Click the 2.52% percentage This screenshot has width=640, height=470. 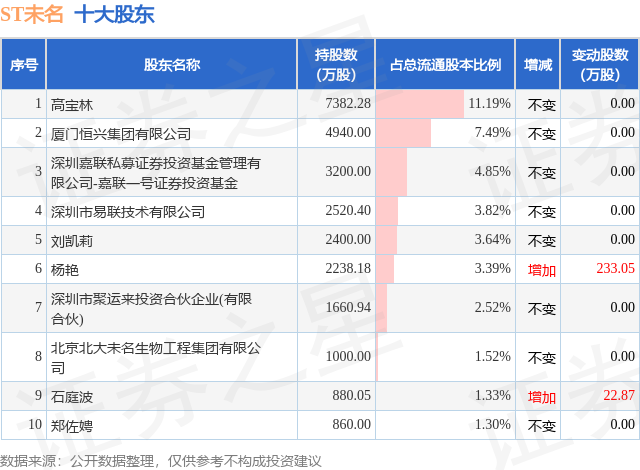pos(493,307)
